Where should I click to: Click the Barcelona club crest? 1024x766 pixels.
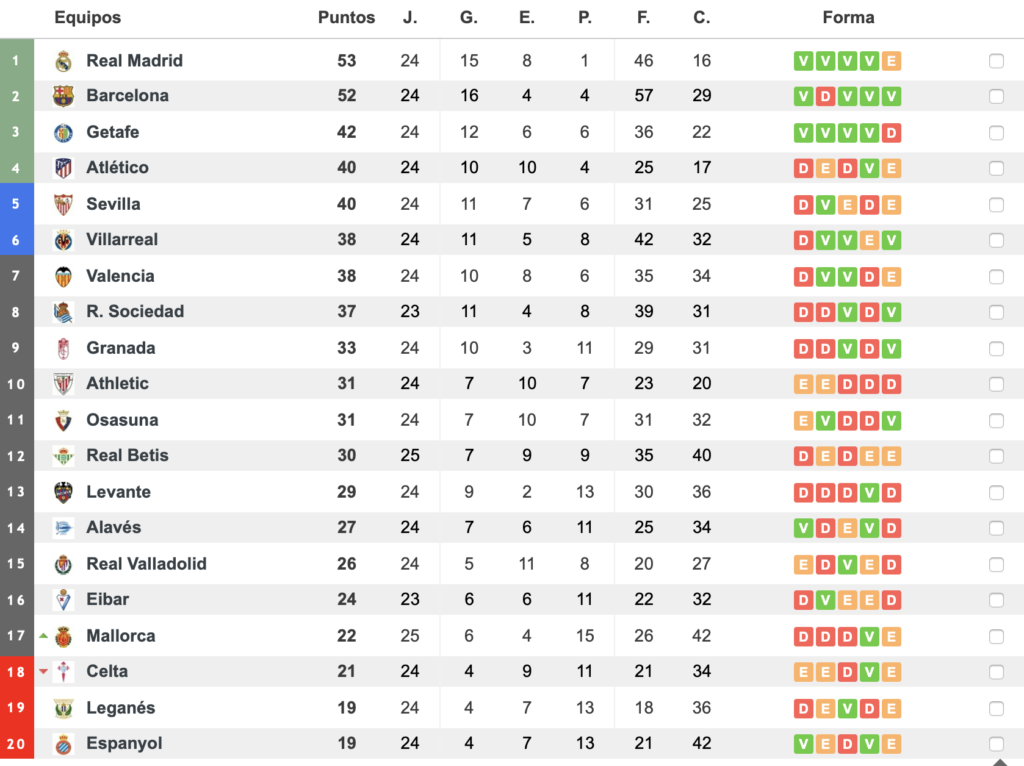coord(63,96)
